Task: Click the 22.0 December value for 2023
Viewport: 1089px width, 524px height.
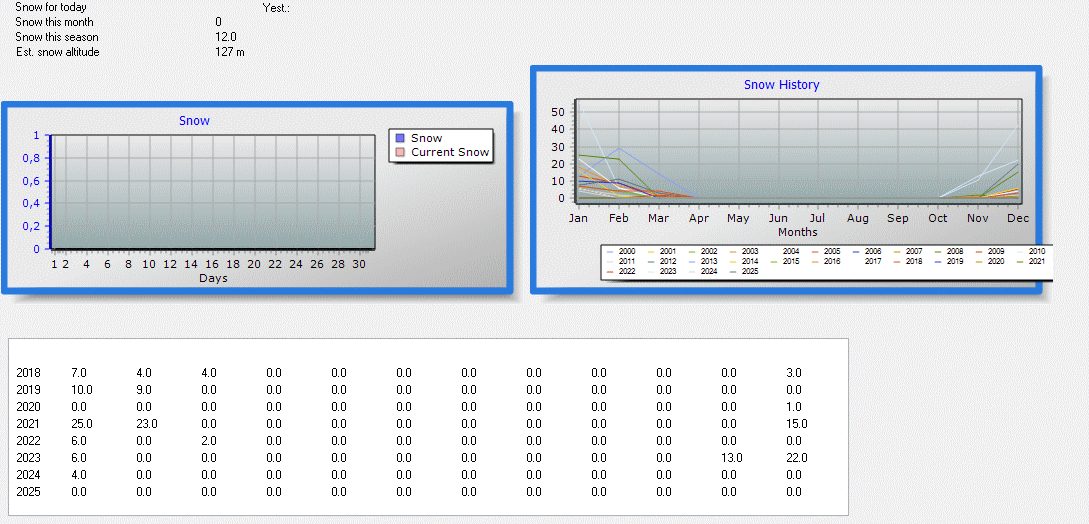Action: point(797,458)
